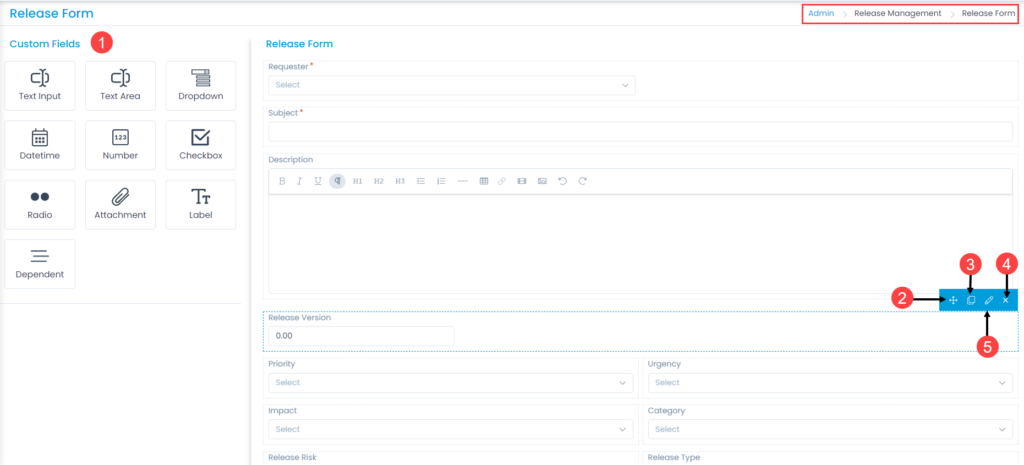Viewport: 1024px width, 465px height.
Task: Click the move handle on Release Version field
Action: pyautogui.click(x=953, y=300)
